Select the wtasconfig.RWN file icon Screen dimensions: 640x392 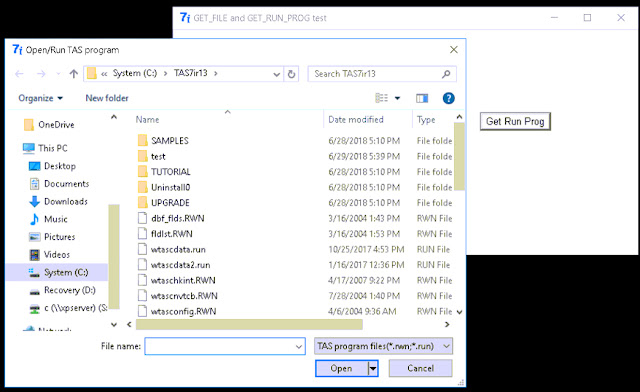point(142,311)
